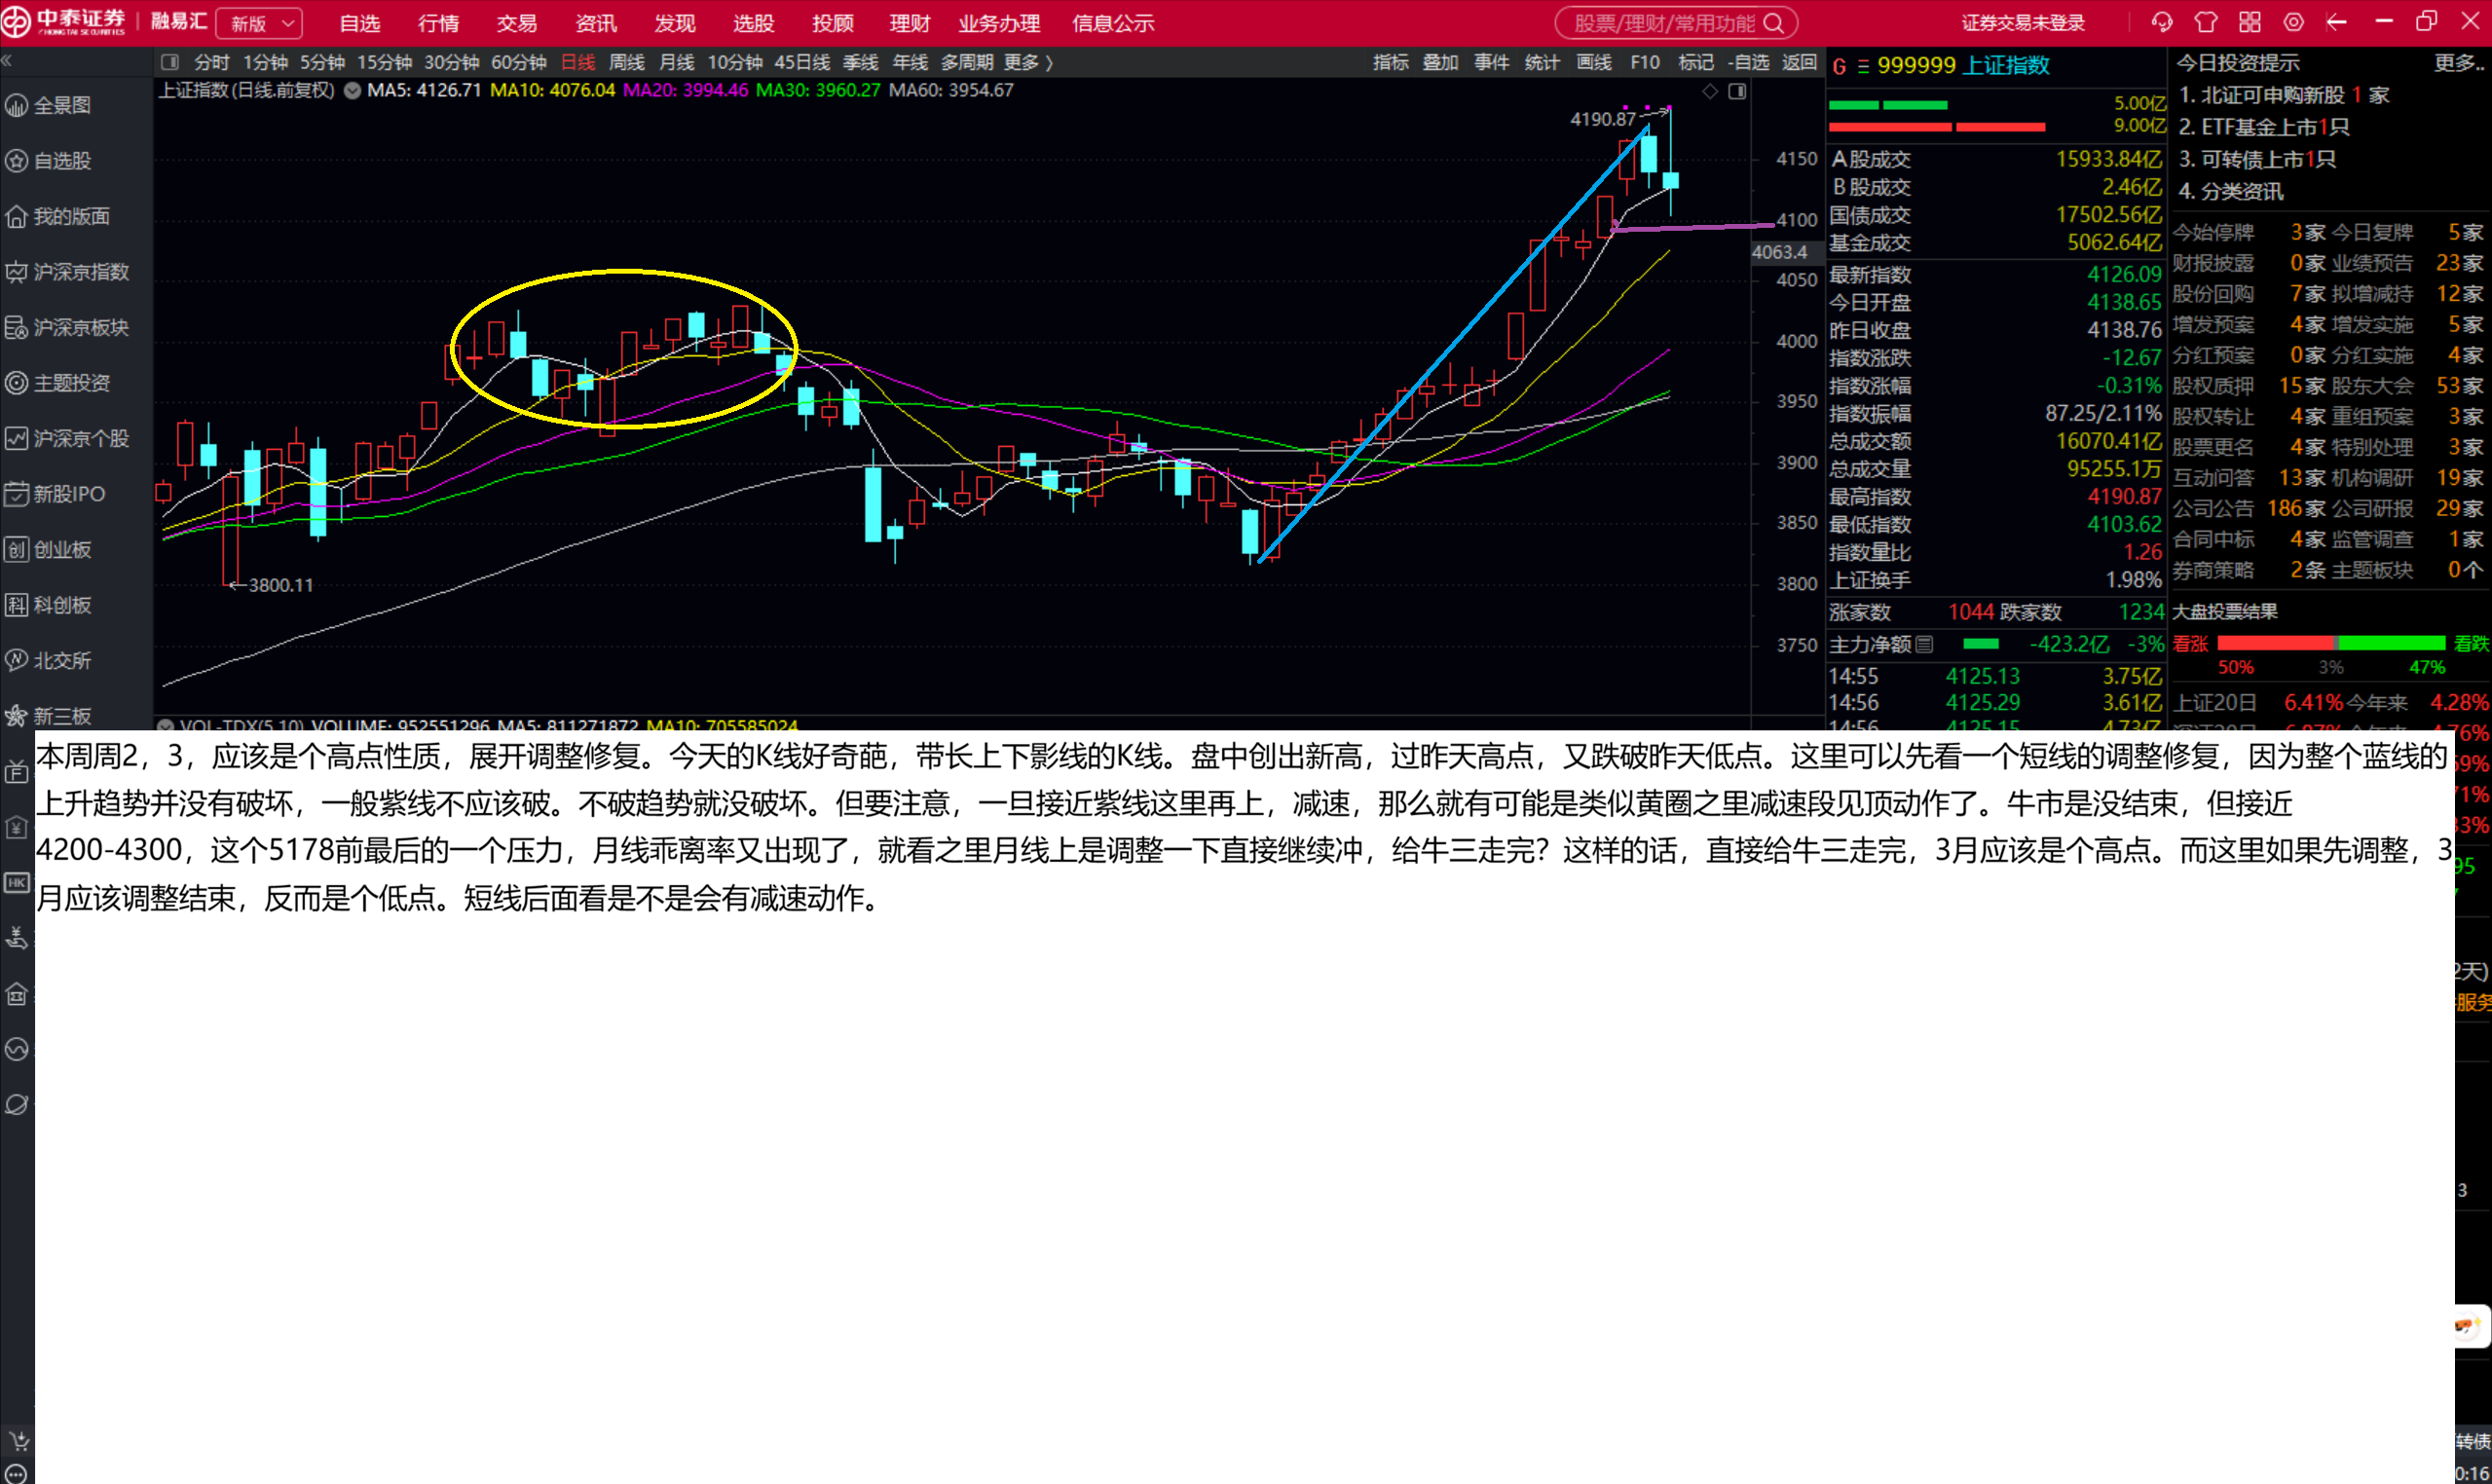Click the customer service headset icon
This screenshot has height=1484, width=2492.
pos(2161,22)
